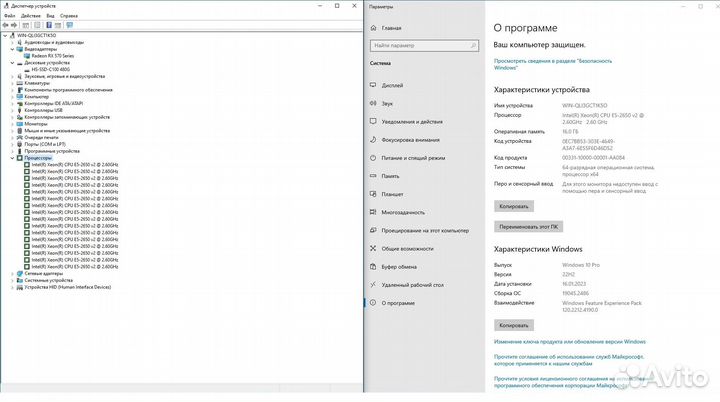Screen dimensions: 720x402
Task: Click the Forward arrow in Device Manager toolbar
Action: tap(14, 25)
